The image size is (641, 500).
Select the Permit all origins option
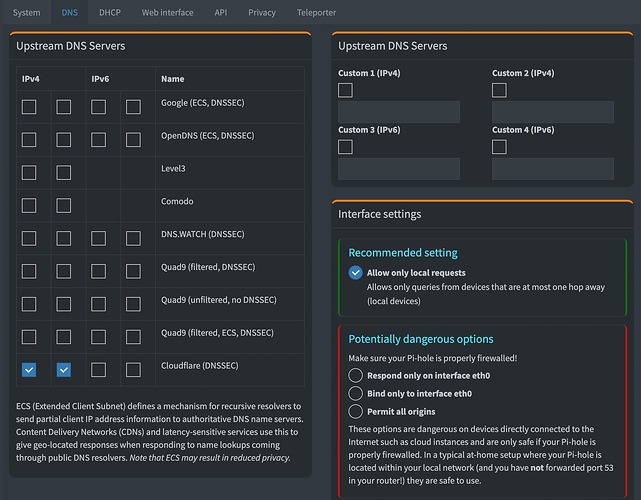click(355, 411)
